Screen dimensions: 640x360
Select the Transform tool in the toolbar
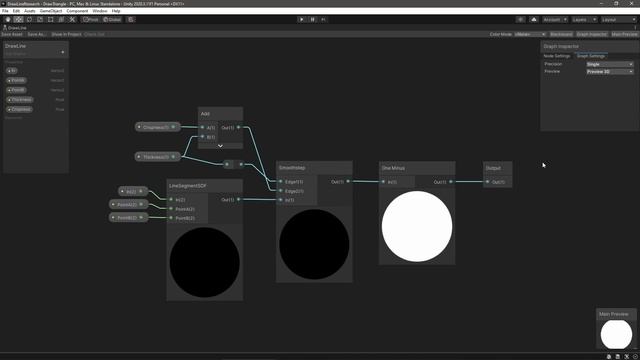tap(61, 20)
